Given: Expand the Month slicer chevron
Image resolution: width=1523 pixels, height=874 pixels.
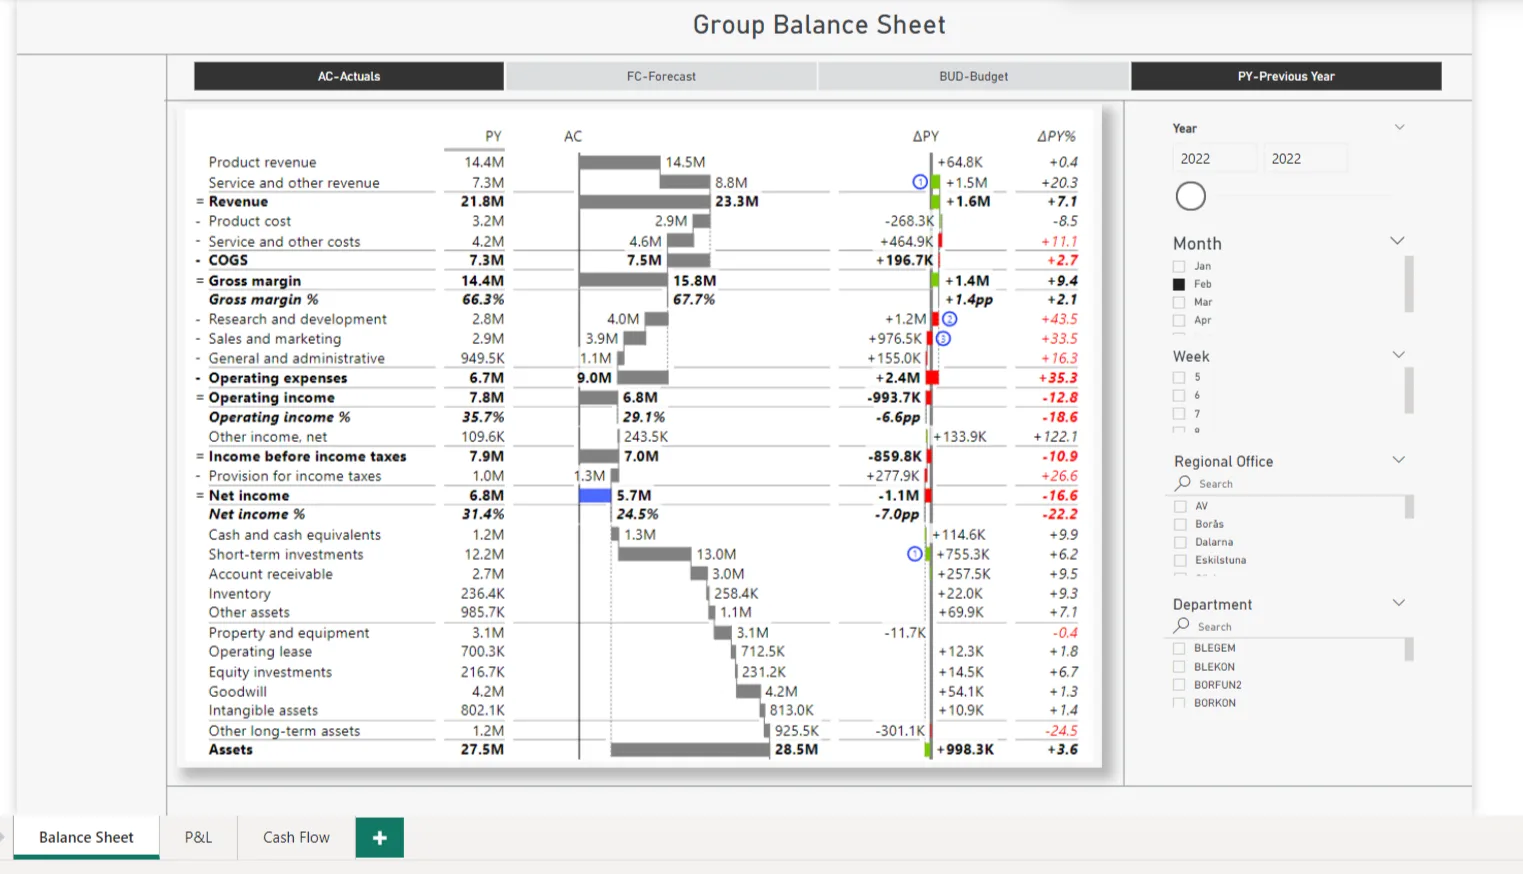Looking at the screenshot, I should [x=1397, y=241].
